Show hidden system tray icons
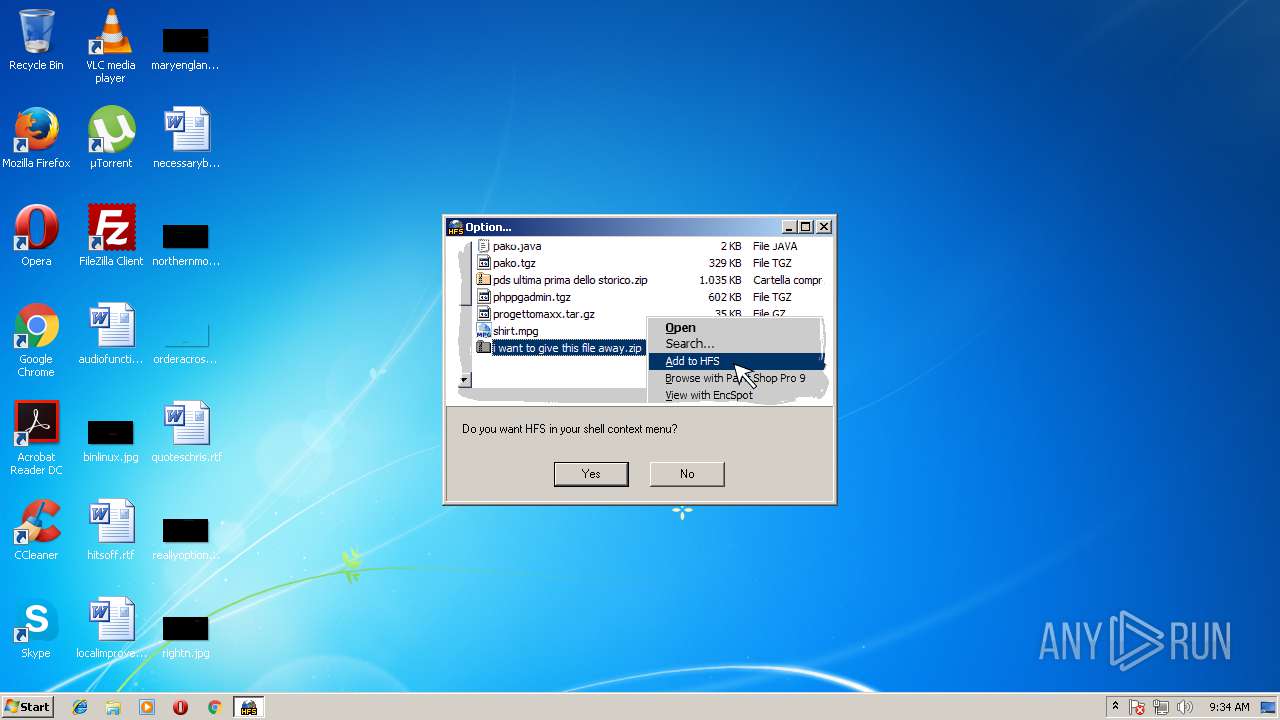 pos(1115,707)
